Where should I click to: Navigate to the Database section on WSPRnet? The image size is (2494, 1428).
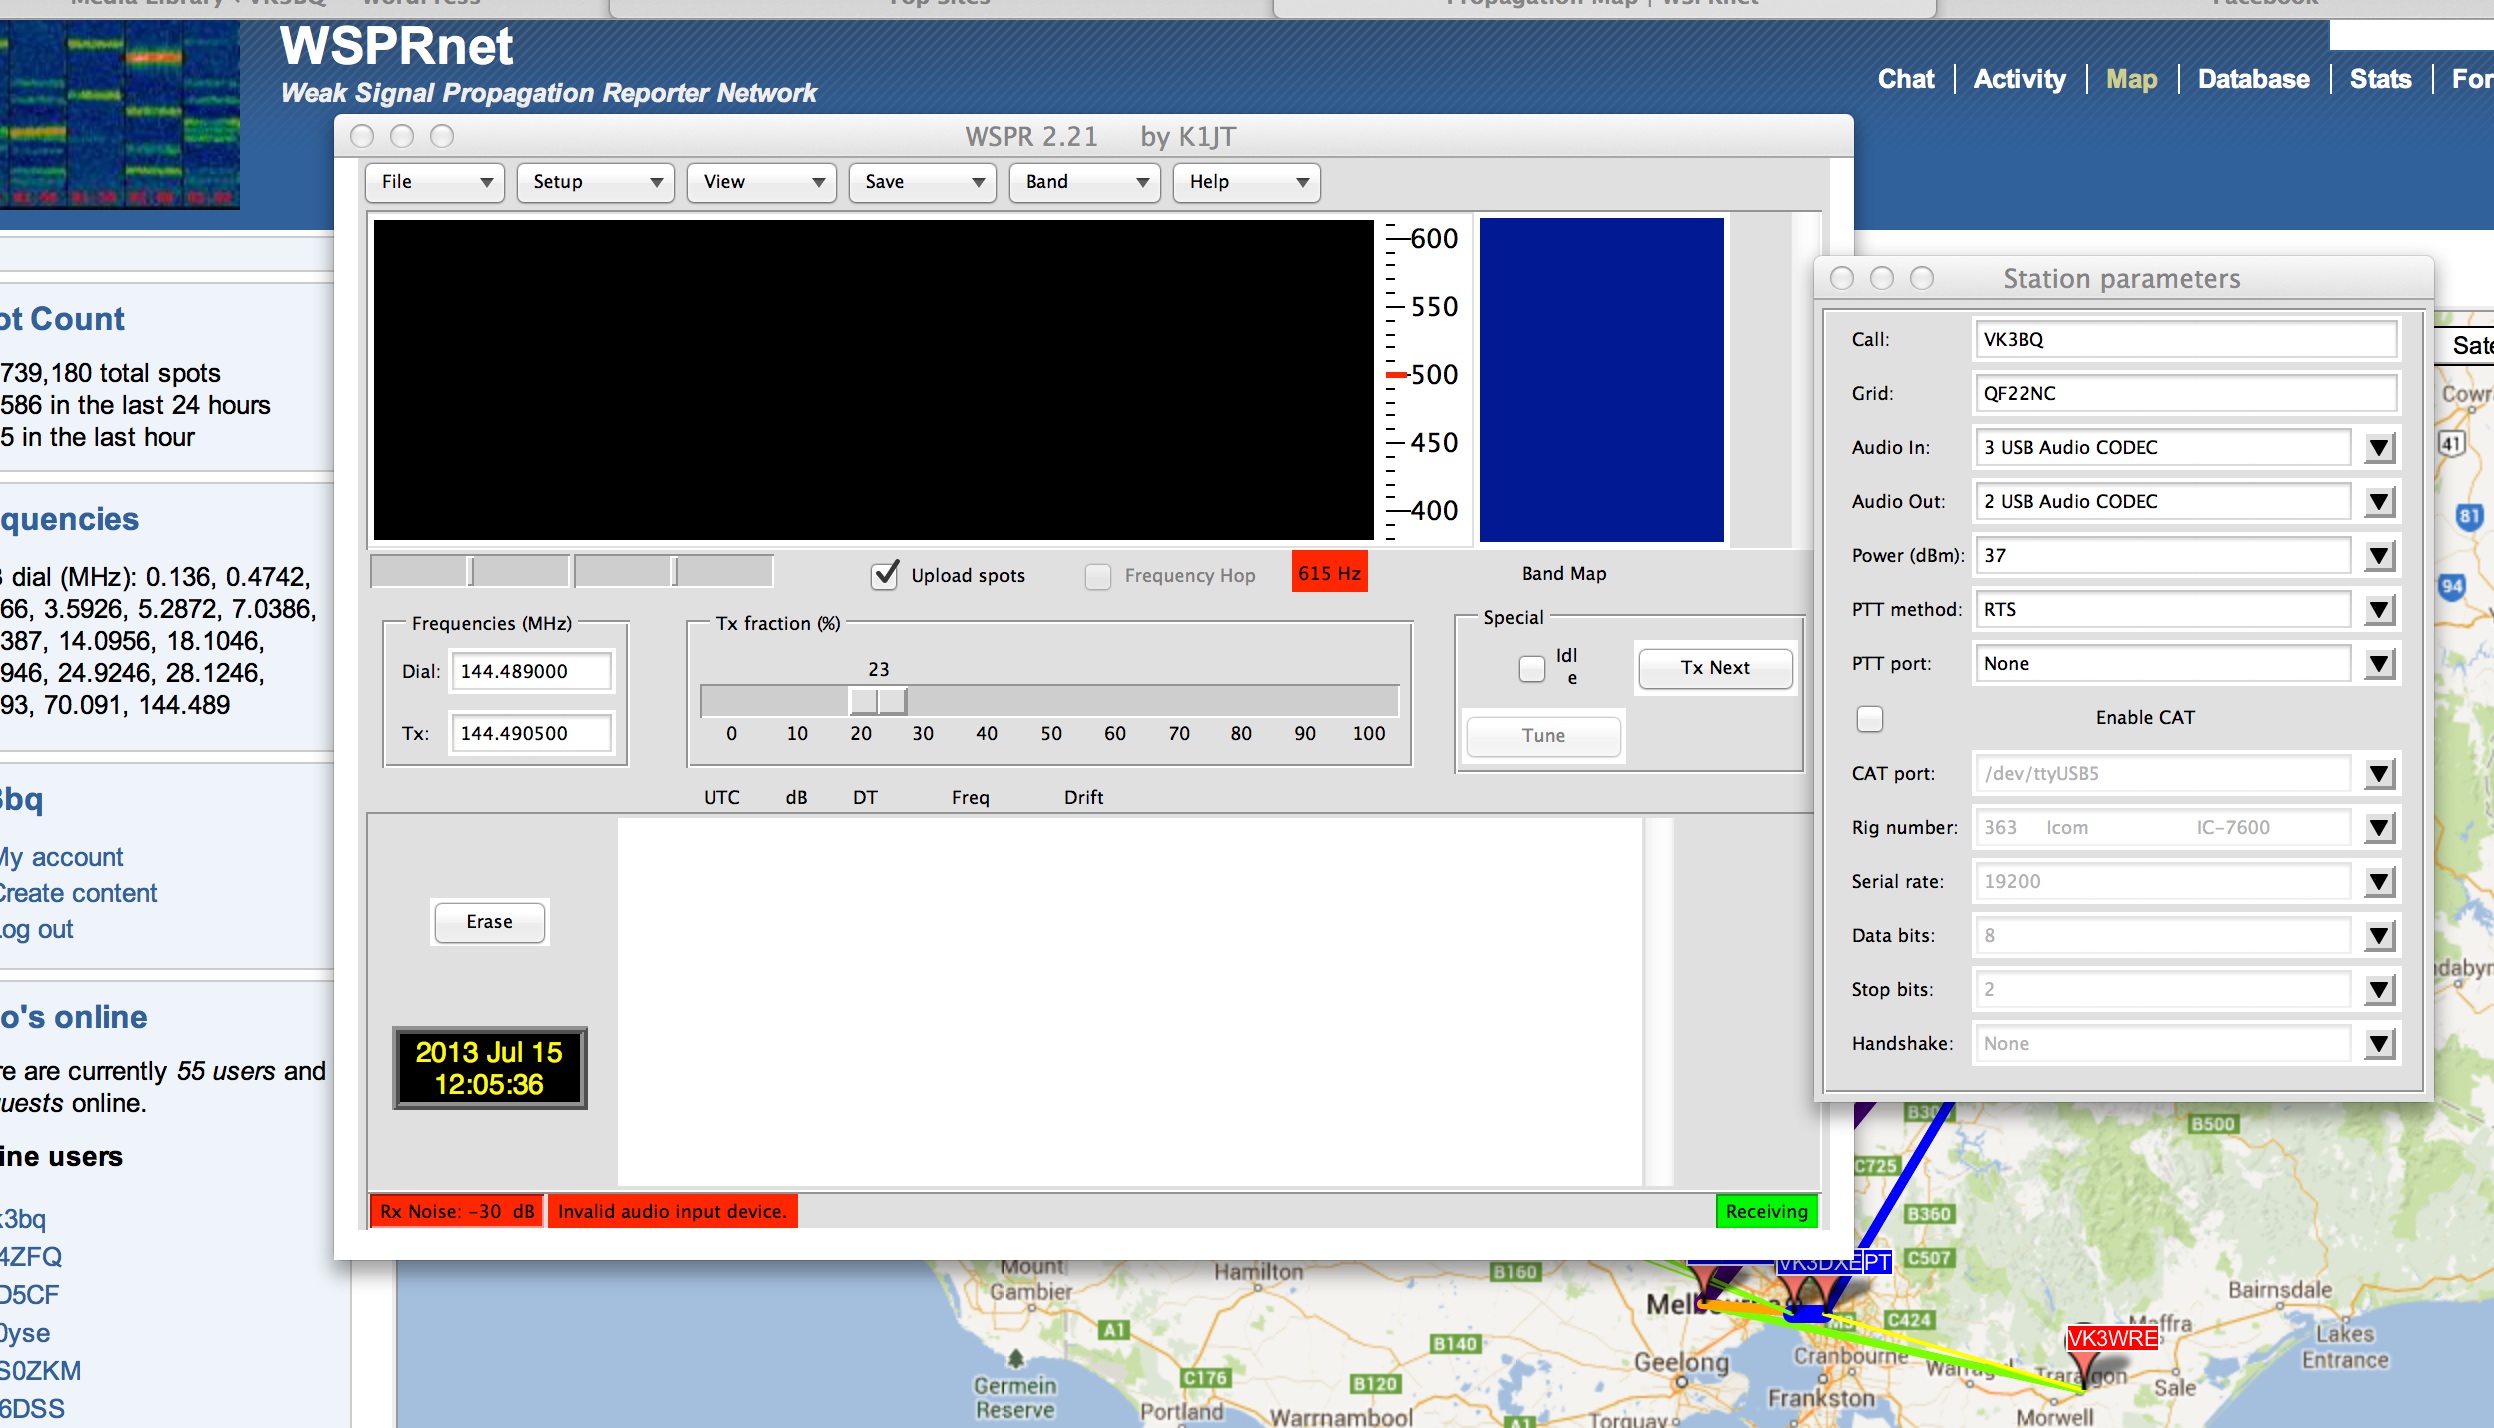coord(2253,79)
